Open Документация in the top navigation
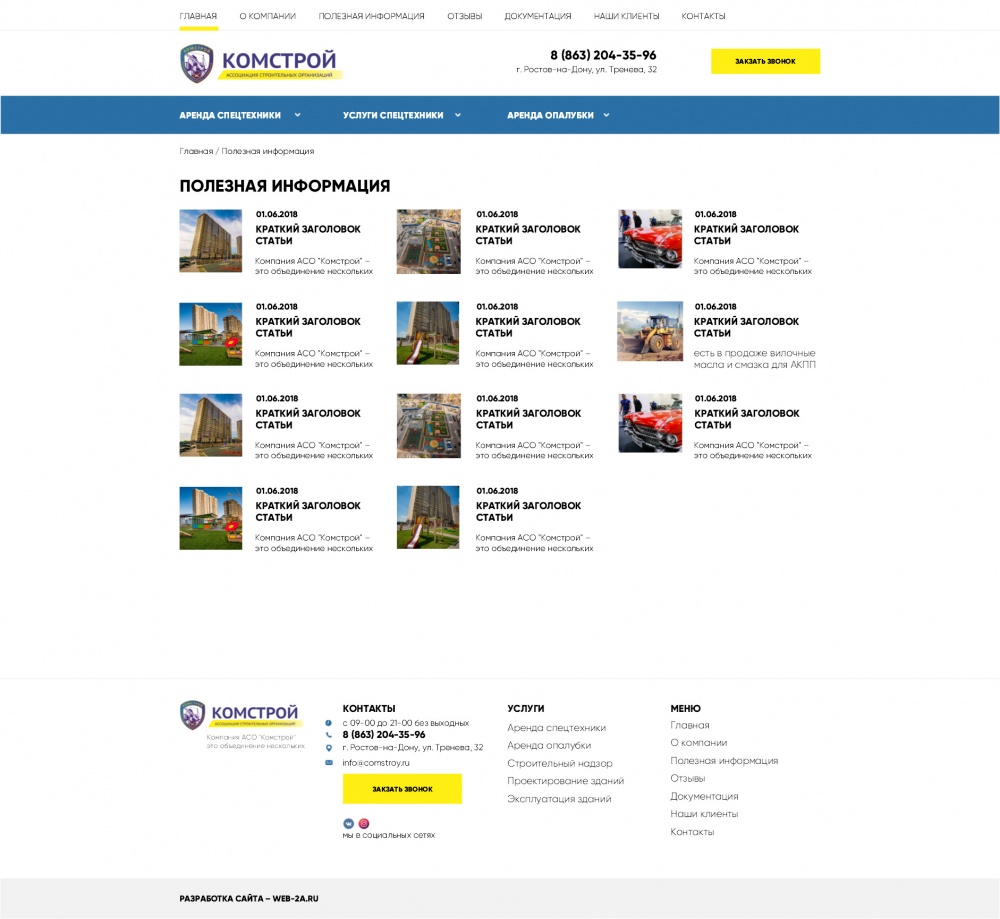1000x919 pixels. click(x=538, y=16)
